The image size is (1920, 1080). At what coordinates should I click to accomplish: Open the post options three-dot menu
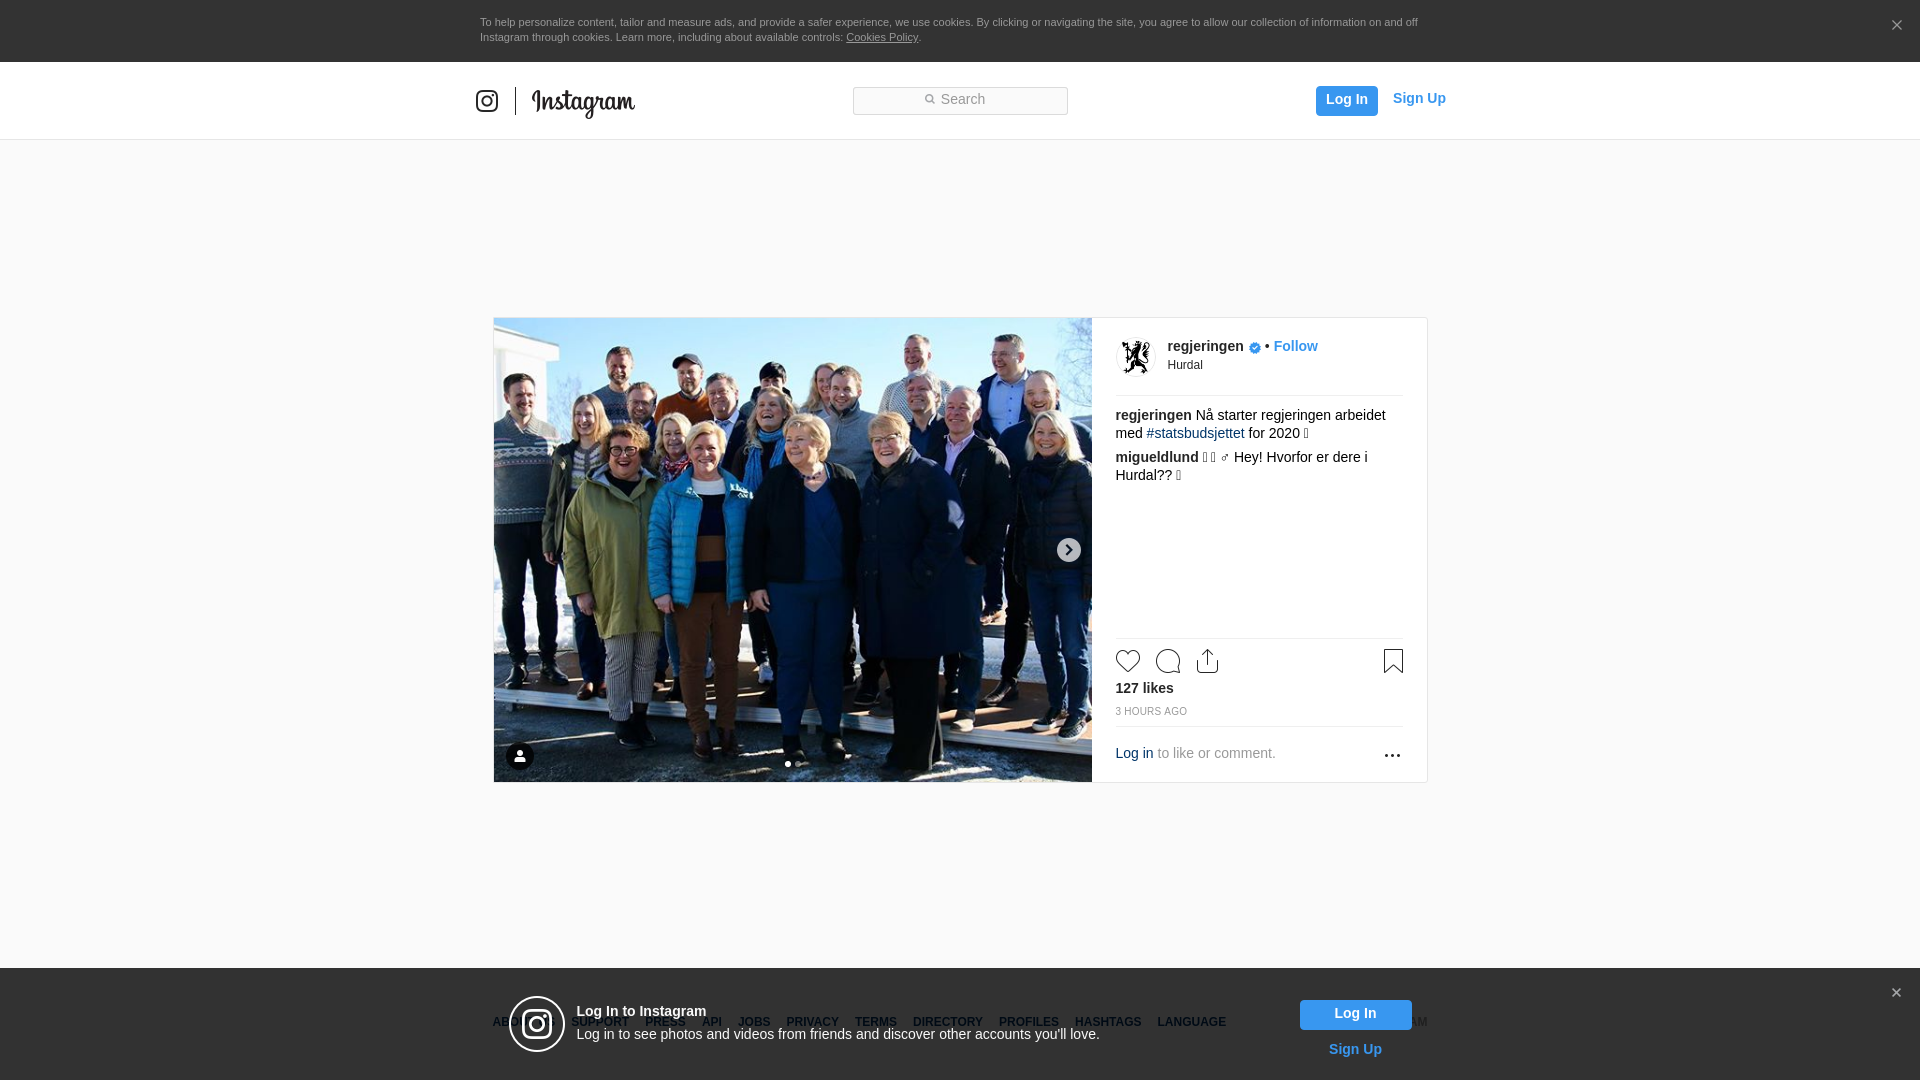[x=1392, y=756]
